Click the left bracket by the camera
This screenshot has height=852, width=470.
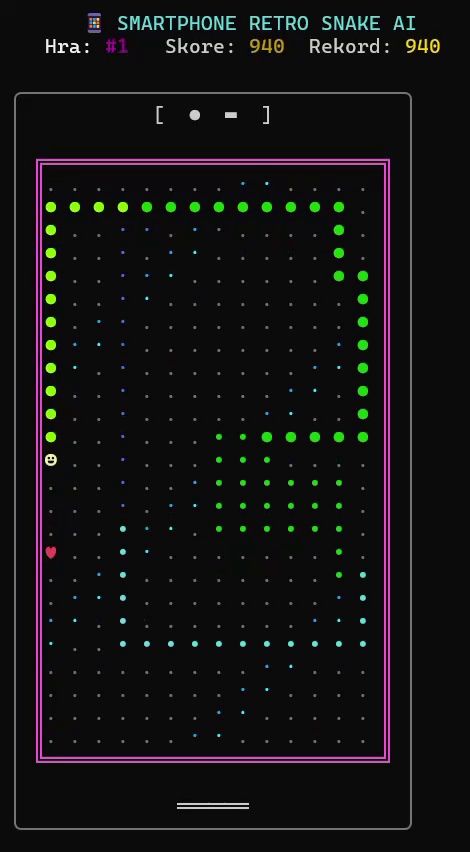click(159, 115)
